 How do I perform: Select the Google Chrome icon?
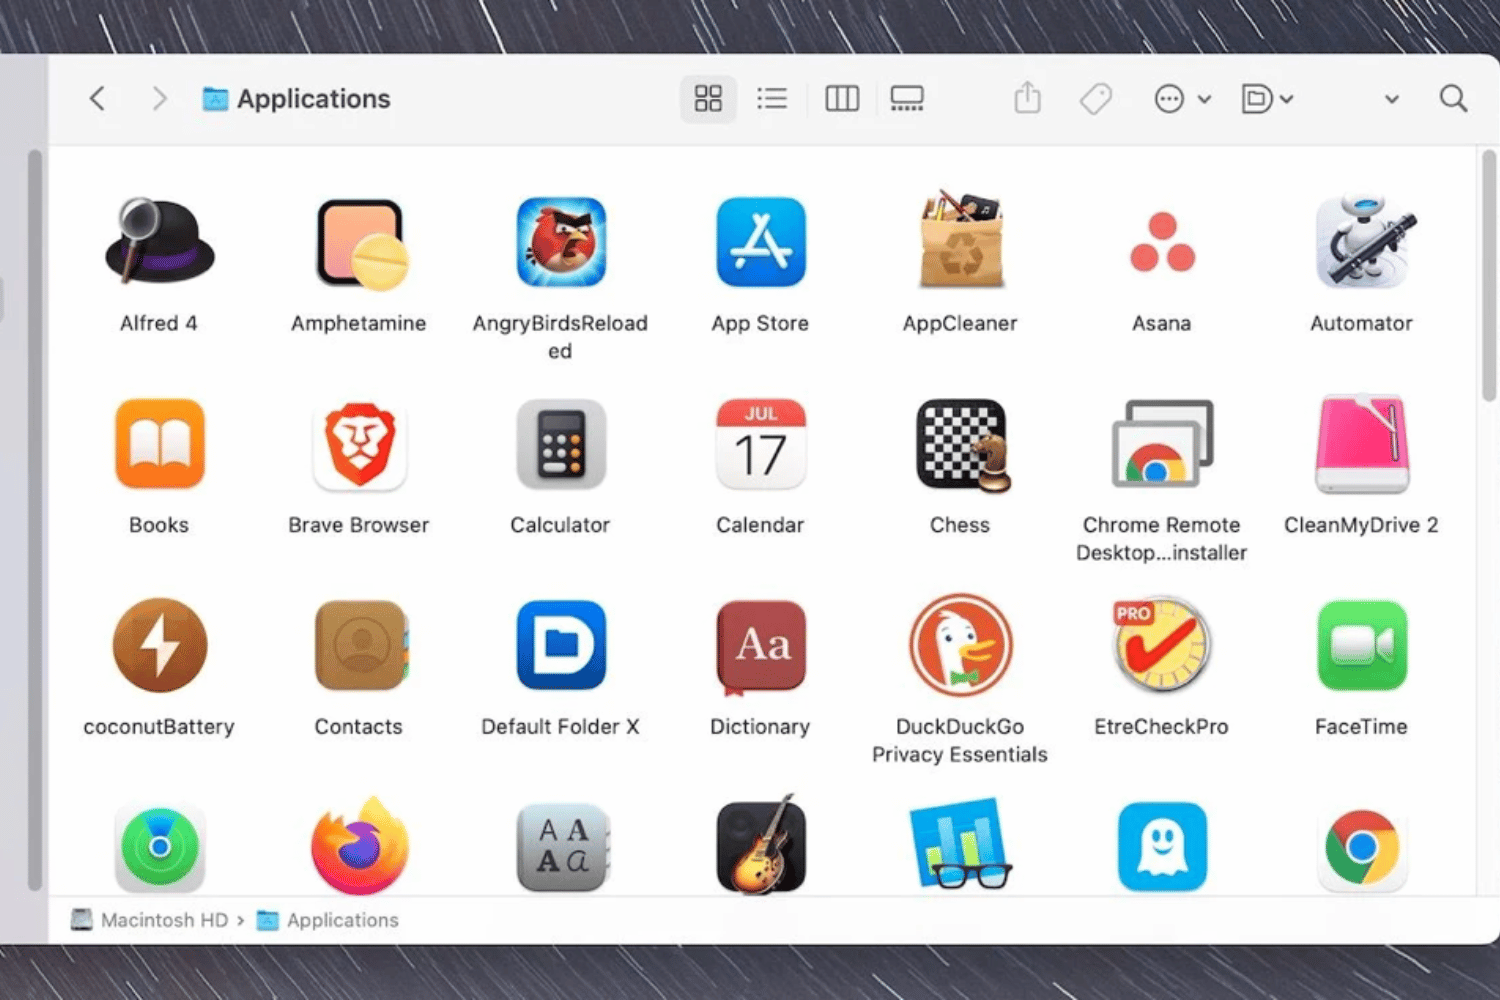pos(1362,847)
